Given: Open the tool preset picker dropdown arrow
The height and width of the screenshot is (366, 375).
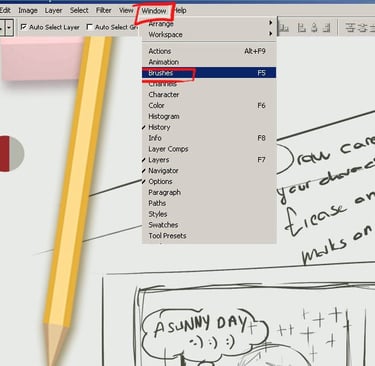Looking at the screenshot, I should tap(9, 27).
